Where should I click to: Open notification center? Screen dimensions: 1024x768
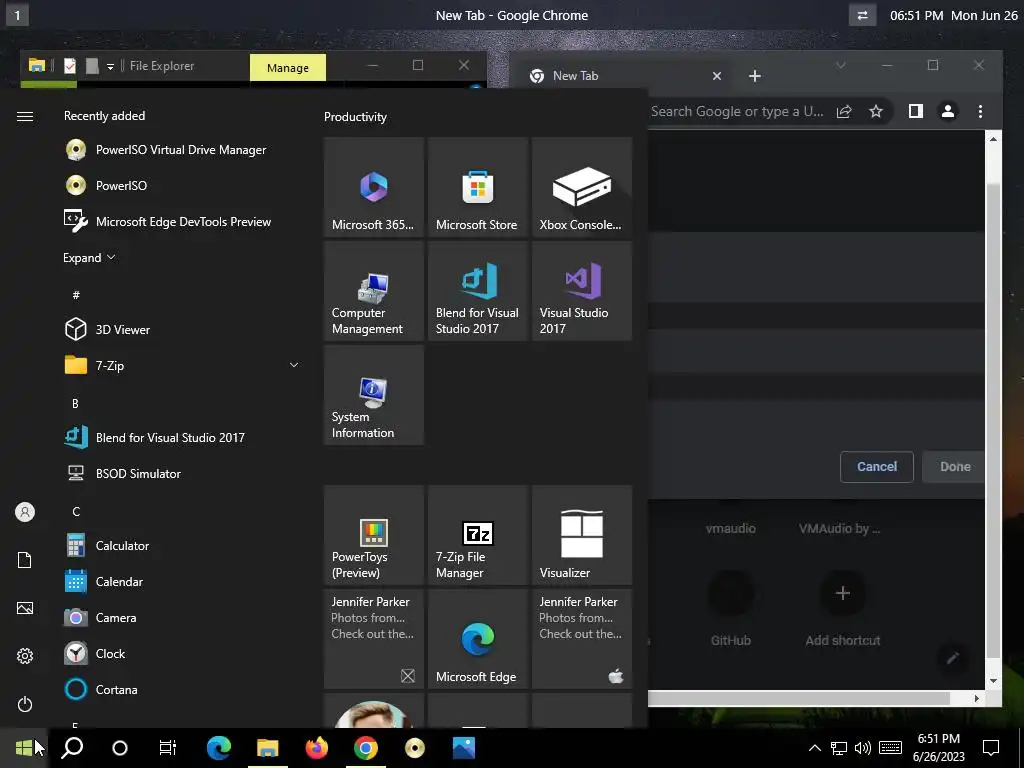991,748
